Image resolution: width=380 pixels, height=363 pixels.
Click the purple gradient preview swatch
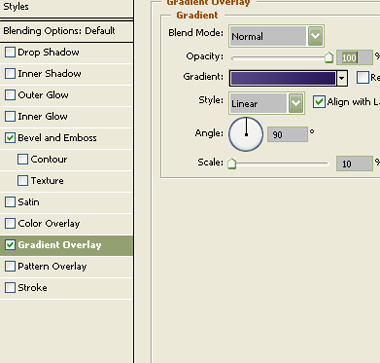pyautogui.click(x=283, y=78)
